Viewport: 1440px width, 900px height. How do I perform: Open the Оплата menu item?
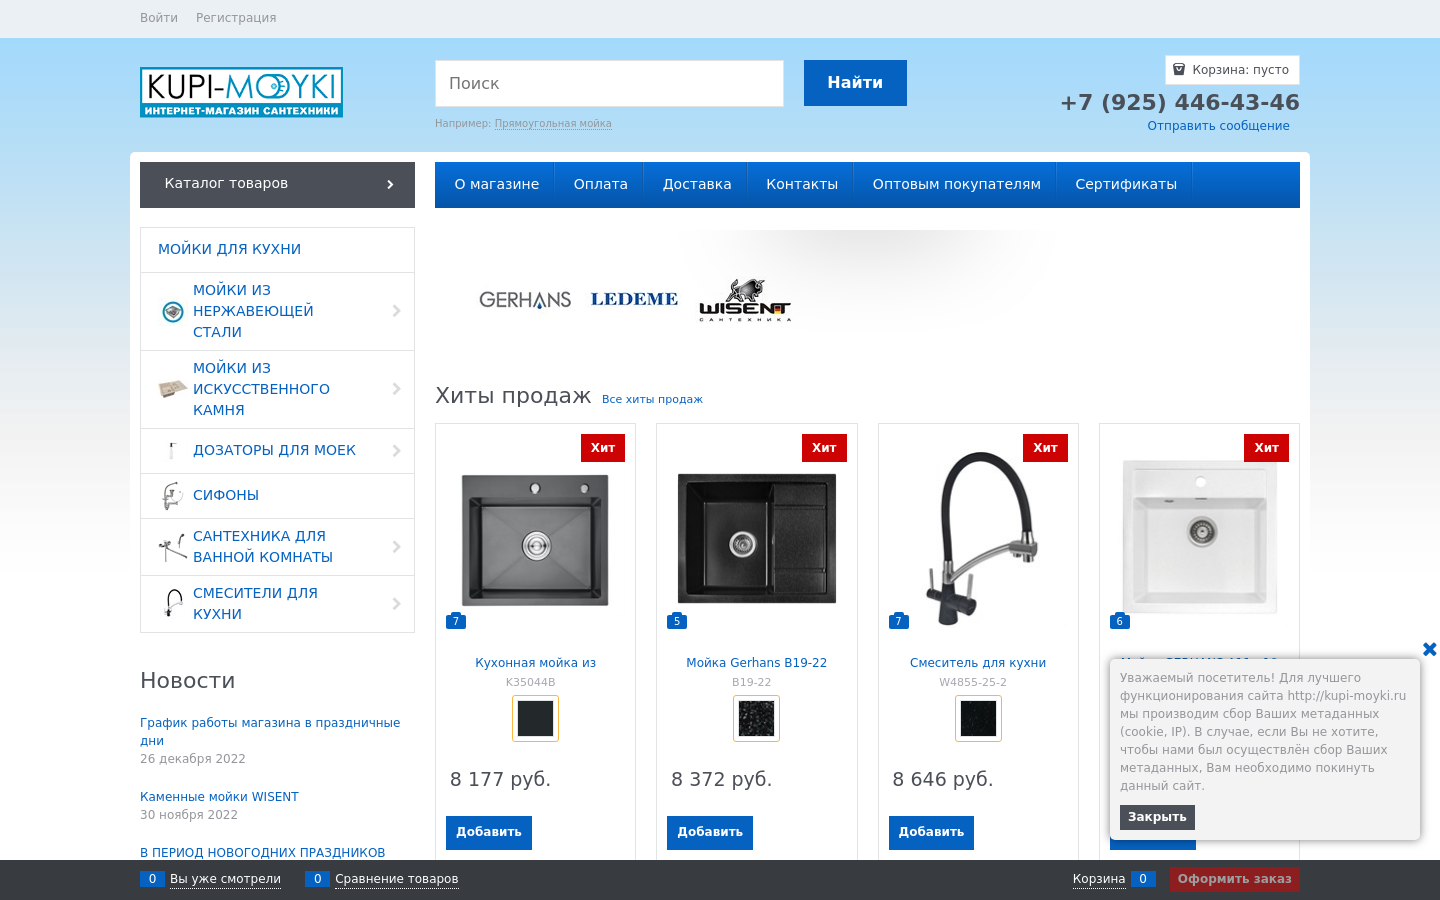[x=600, y=184]
